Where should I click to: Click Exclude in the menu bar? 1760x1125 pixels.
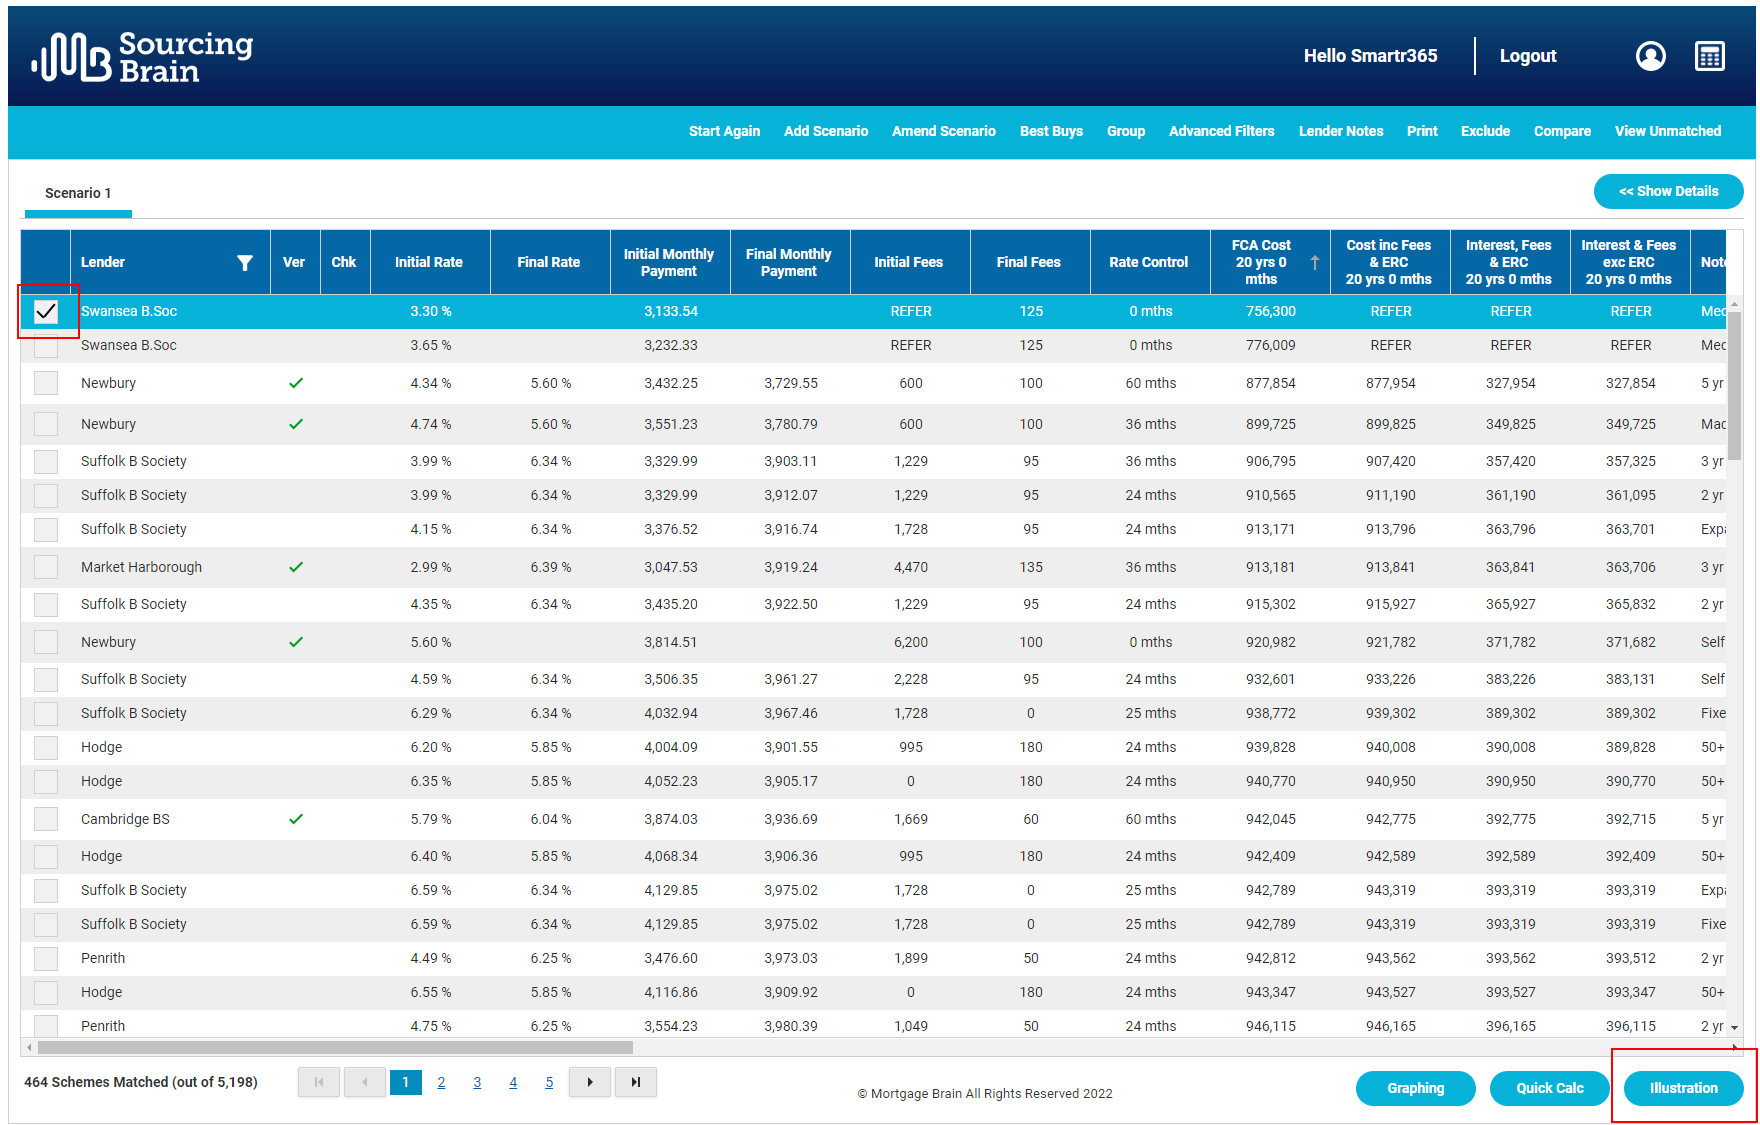(1485, 131)
